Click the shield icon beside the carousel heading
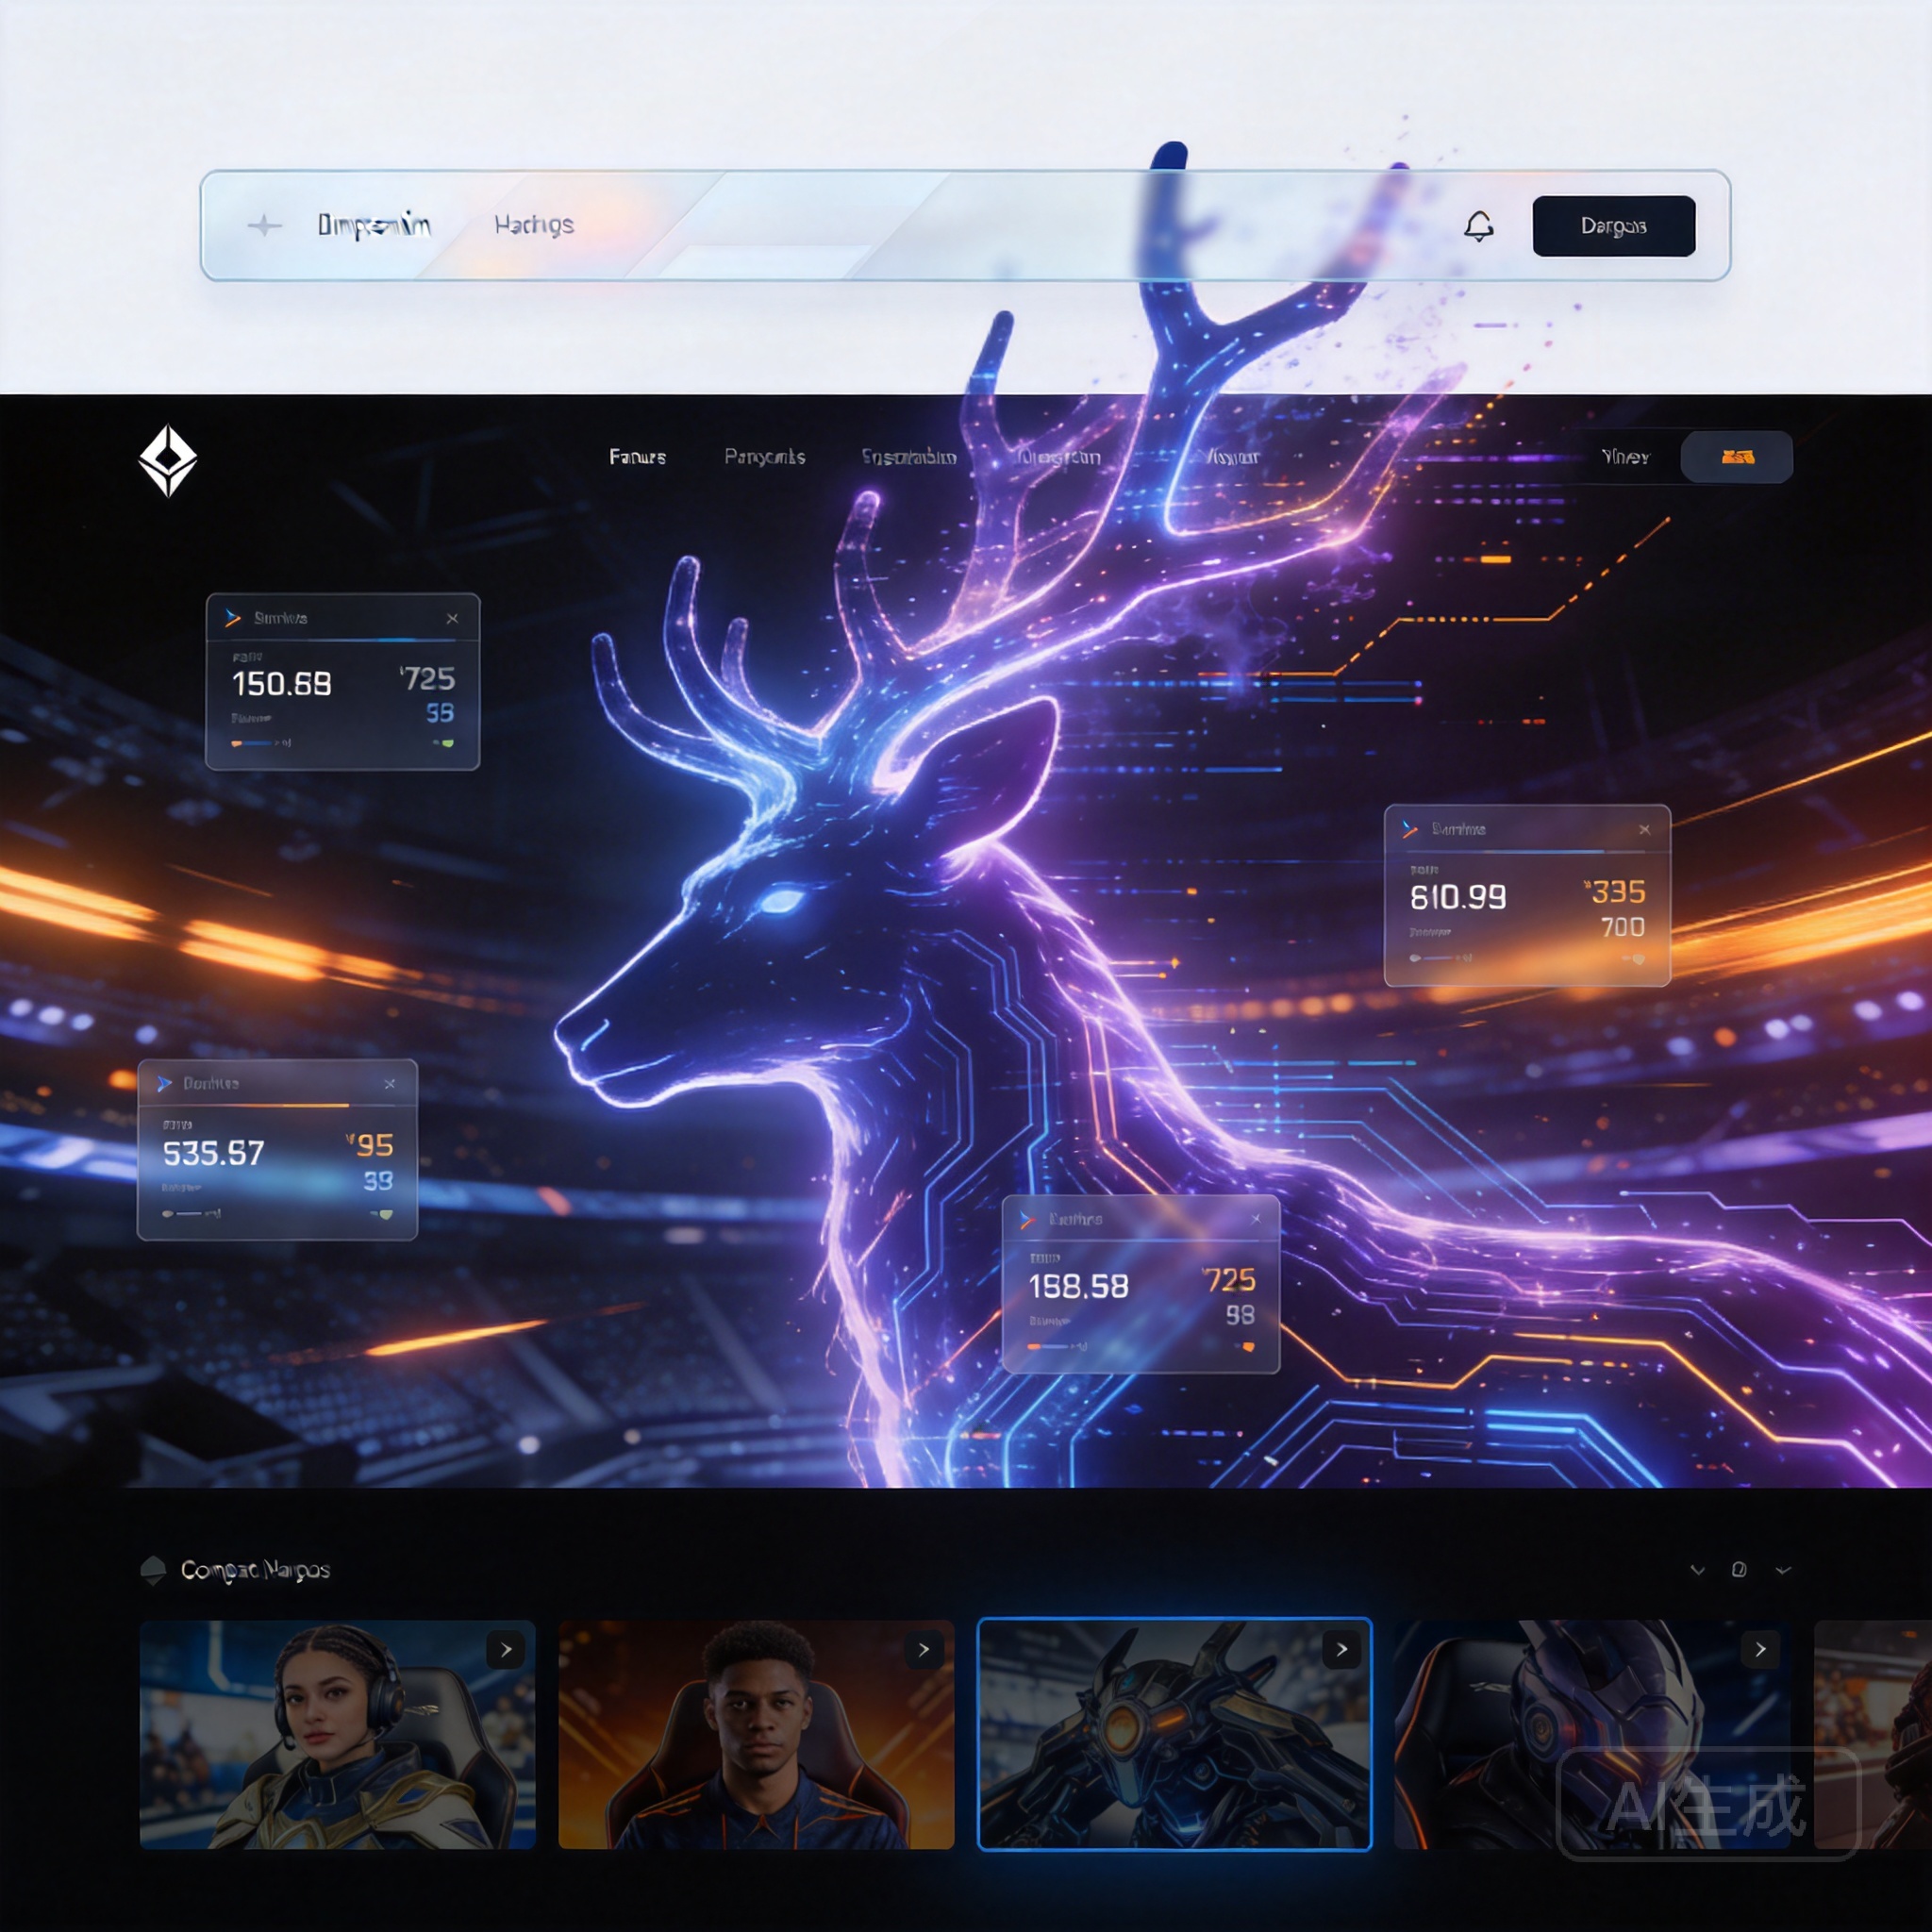This screenshot has width=1932, height=1932. [153, 1570]
